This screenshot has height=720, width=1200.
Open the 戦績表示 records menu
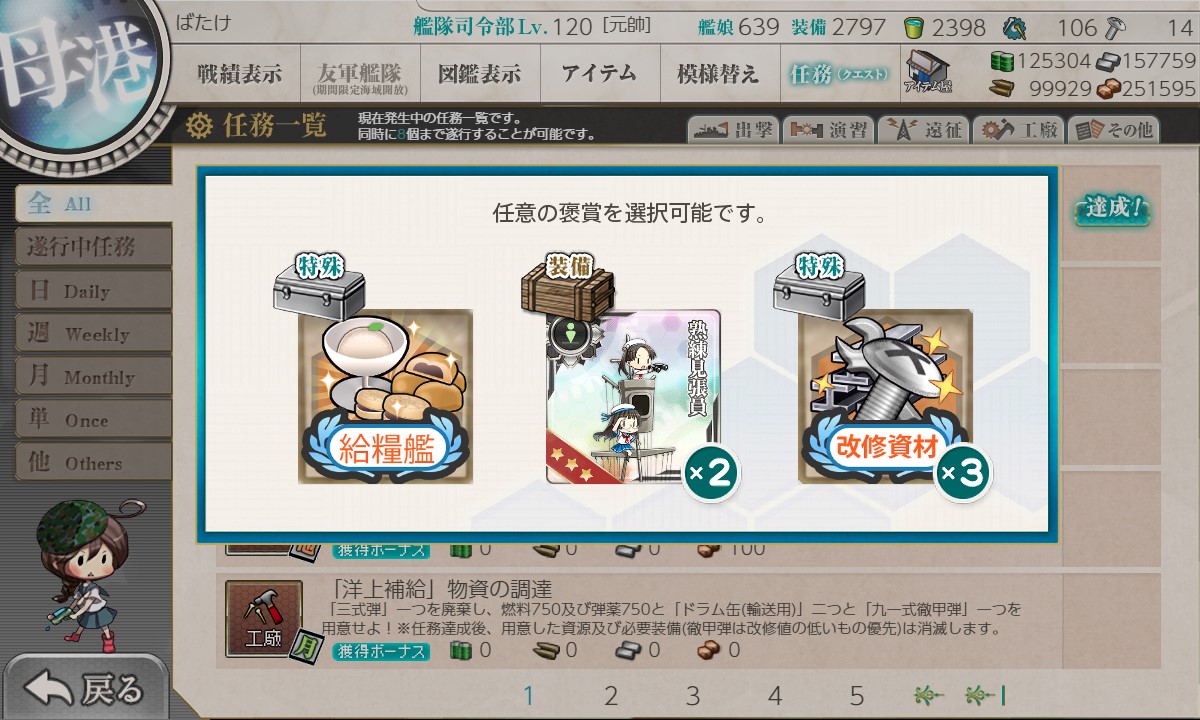(240, 74)
